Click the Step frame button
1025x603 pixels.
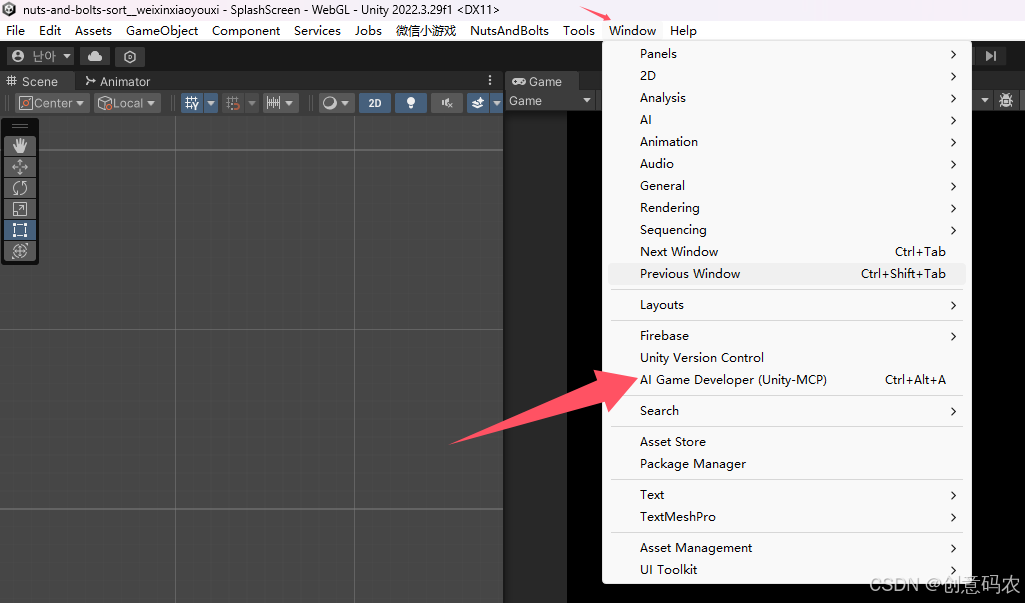[991, 56]
